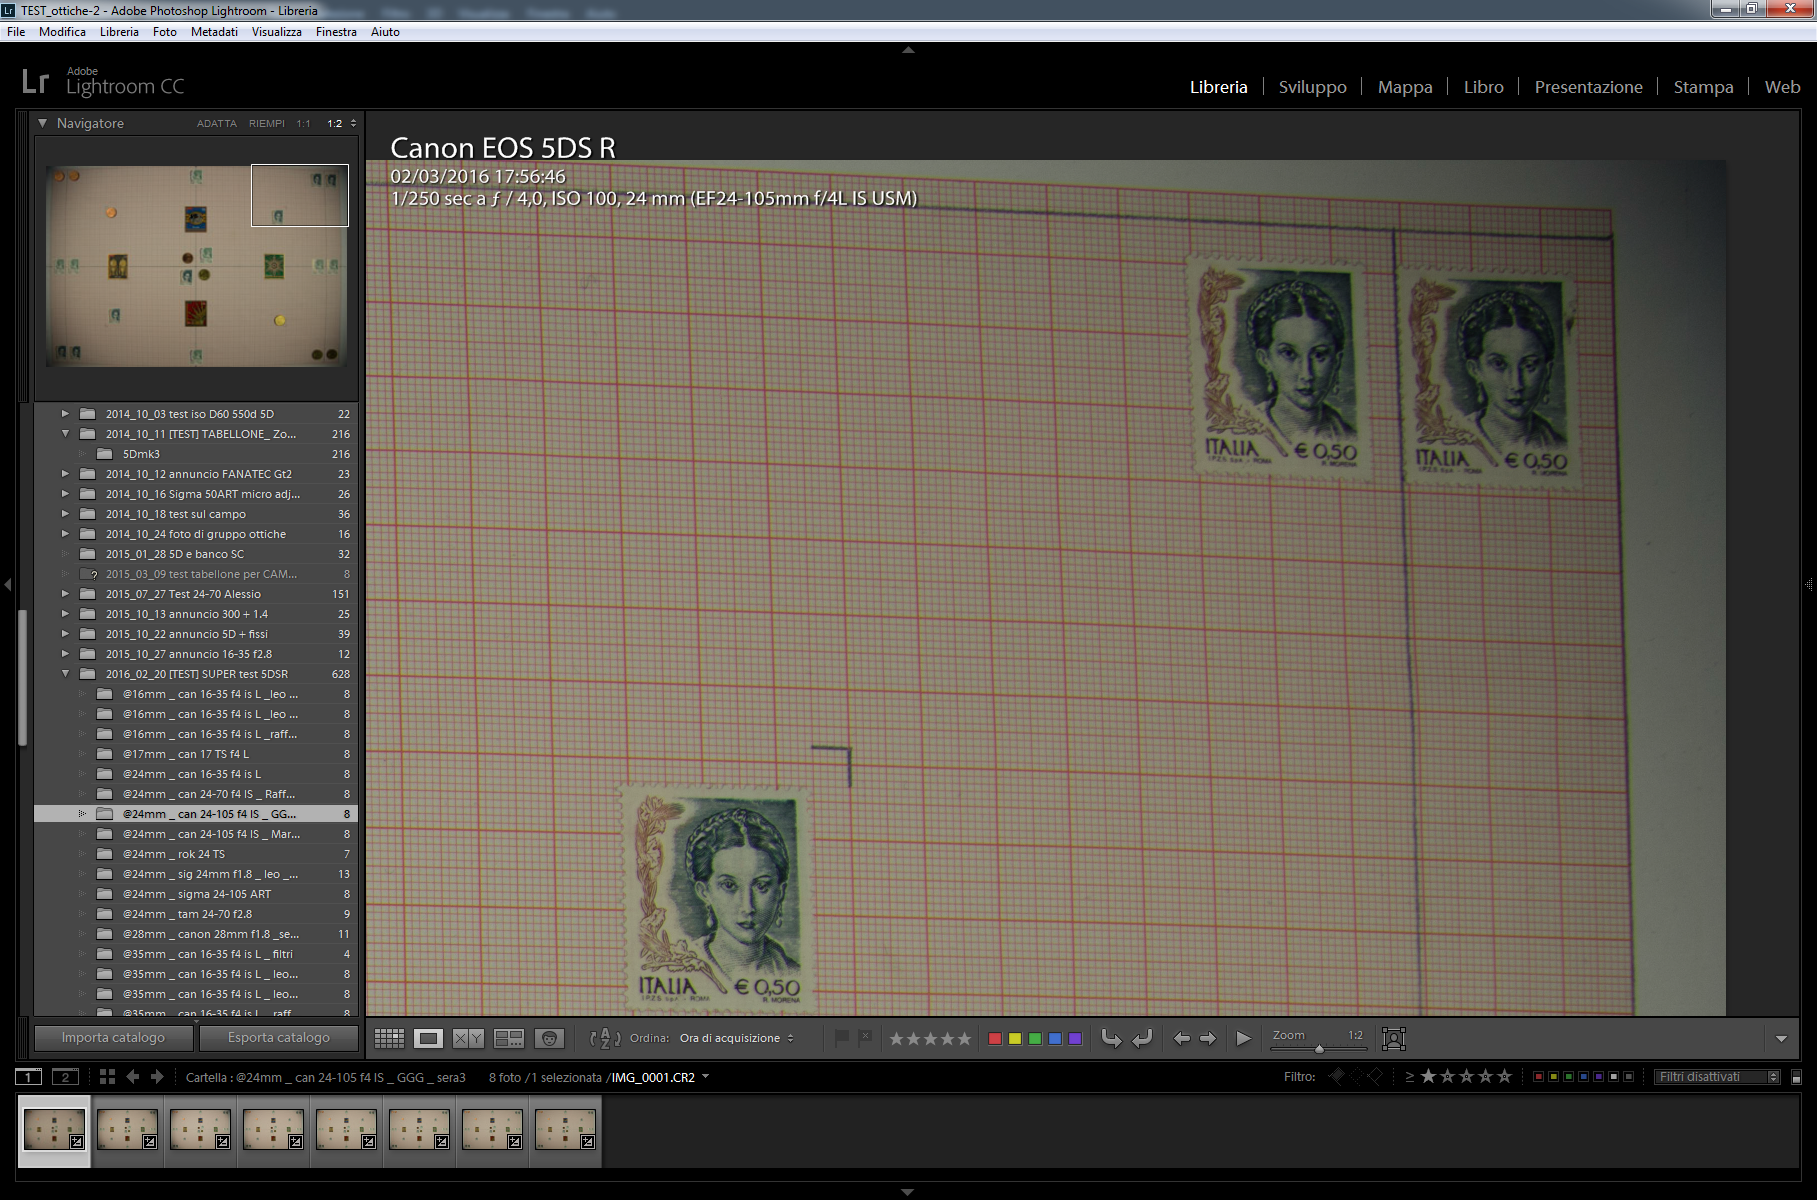Image resolution: width=1817 pixels, height=1200 pixels.
Task: Select folder @17mm _ can 17 TS f4 L
Action: [196, 754]
